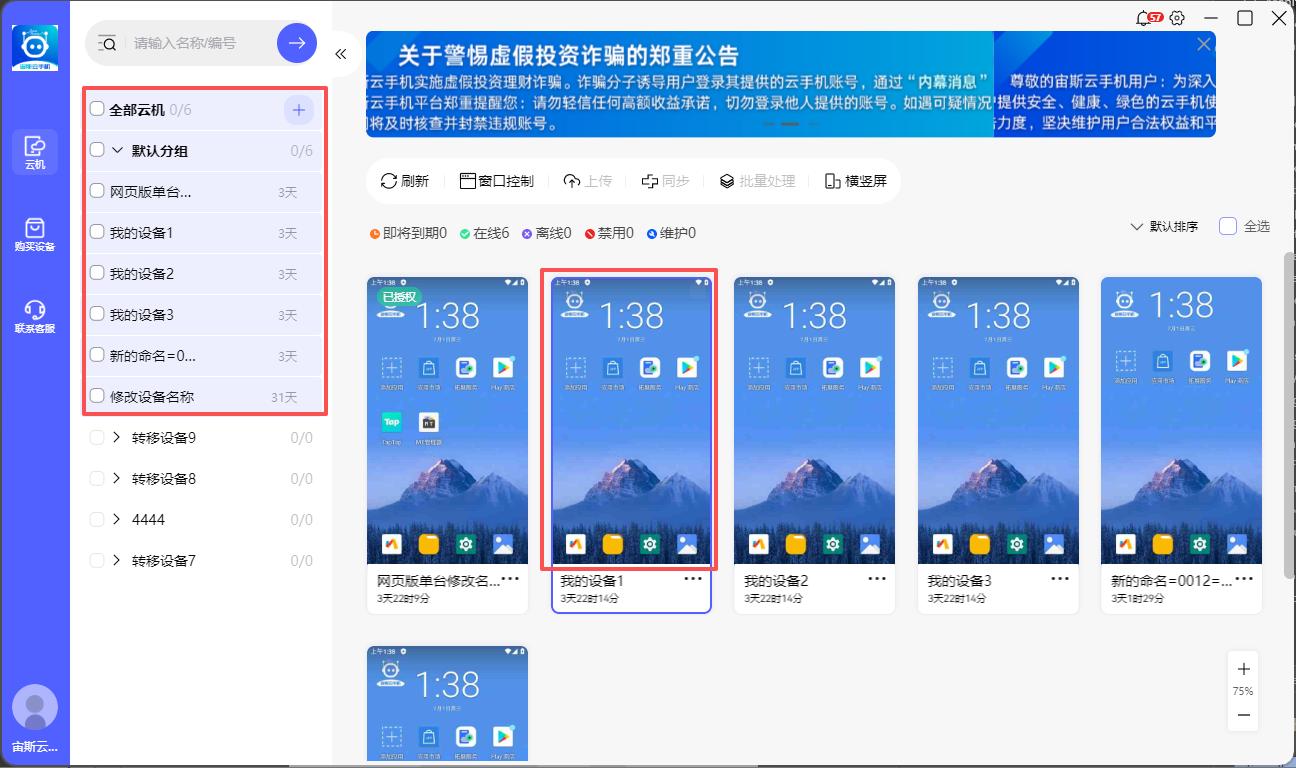The image size is (1296, 768).
Task: Click the 刷新 refresh button
Action: (x=405, y=181)
